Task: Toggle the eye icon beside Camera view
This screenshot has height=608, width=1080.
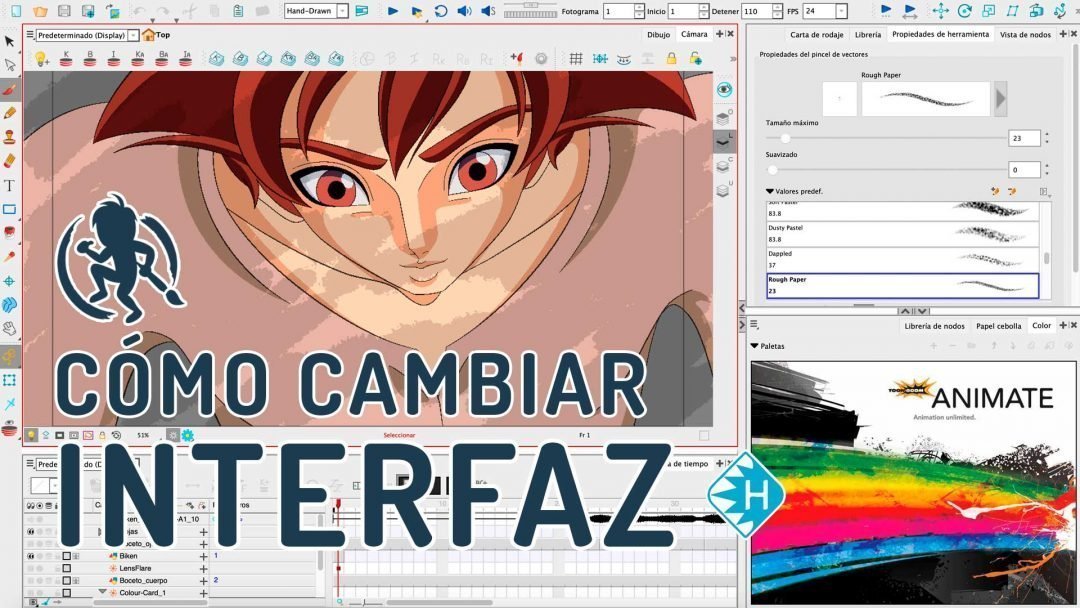Action: [x=724, y=90]
